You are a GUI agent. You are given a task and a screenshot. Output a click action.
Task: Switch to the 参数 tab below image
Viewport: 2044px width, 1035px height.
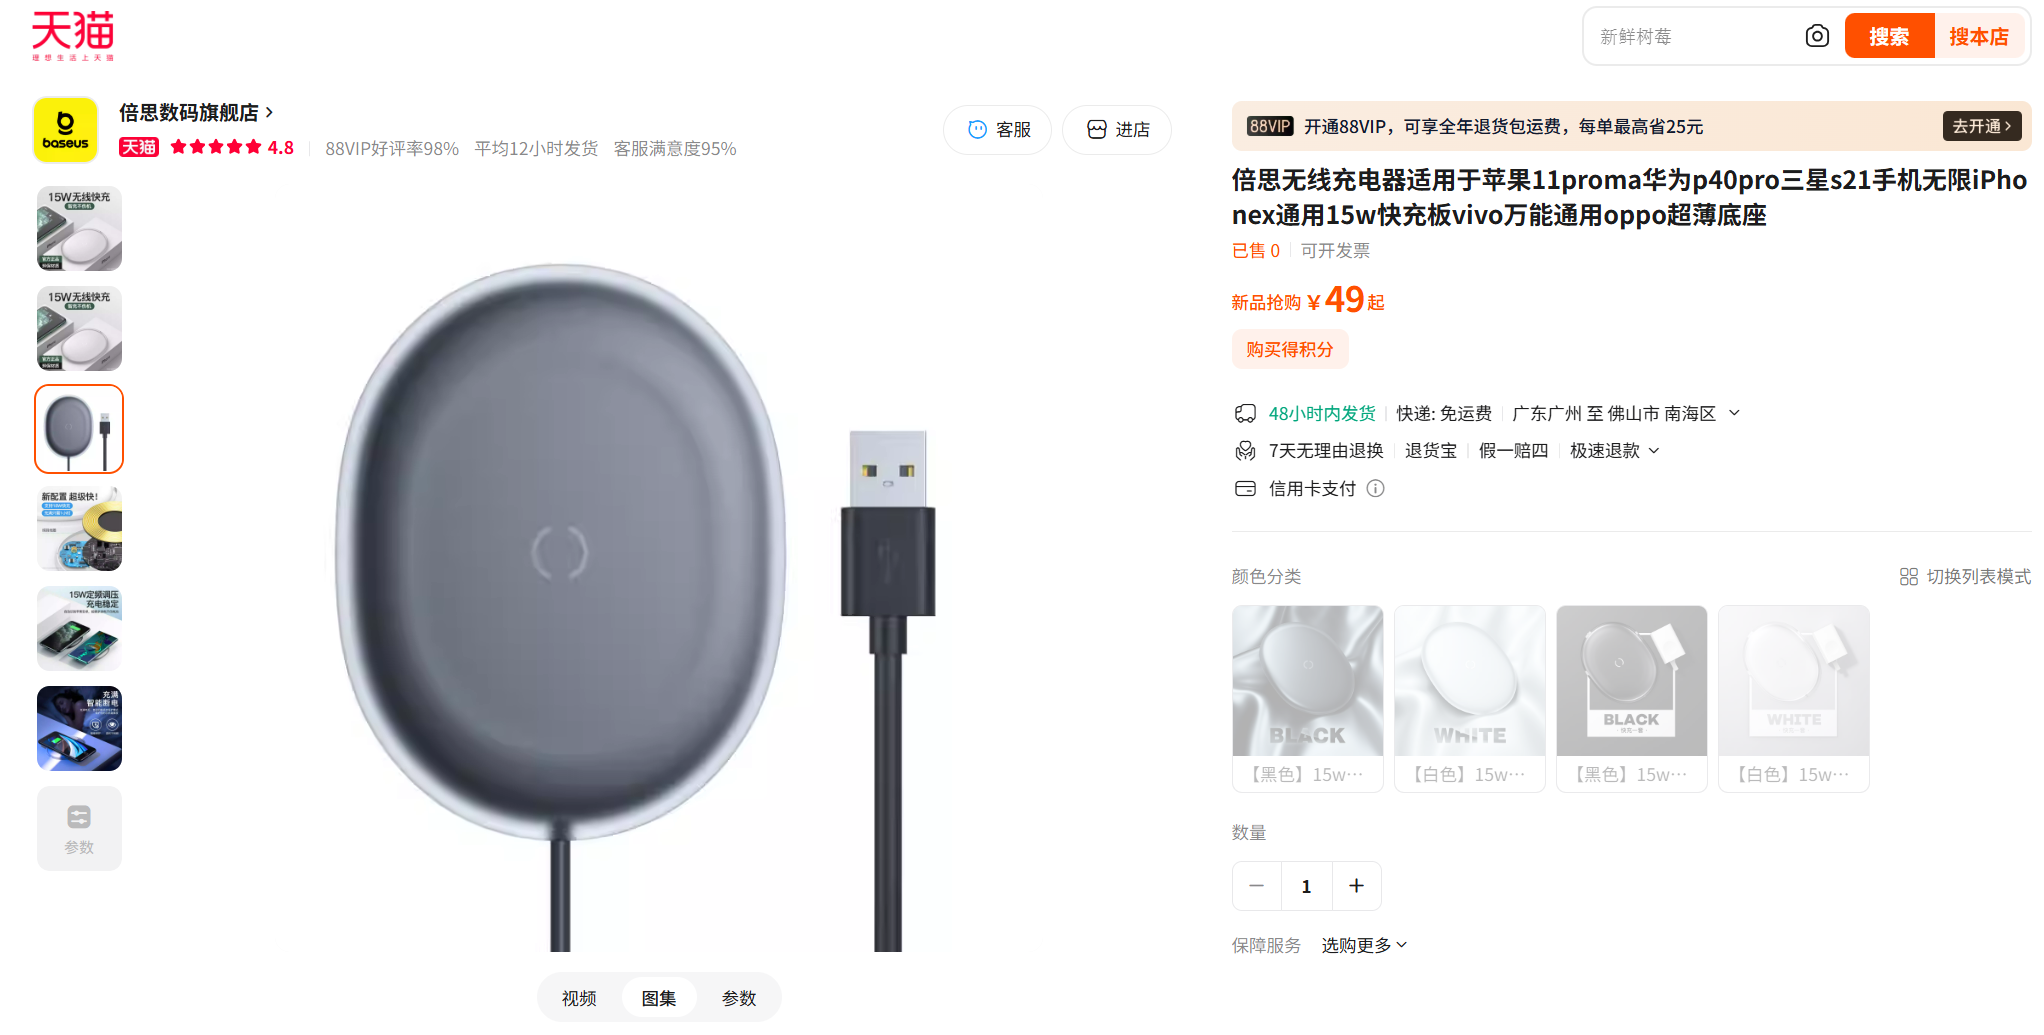pyautogui.click(x=739, y=998)
